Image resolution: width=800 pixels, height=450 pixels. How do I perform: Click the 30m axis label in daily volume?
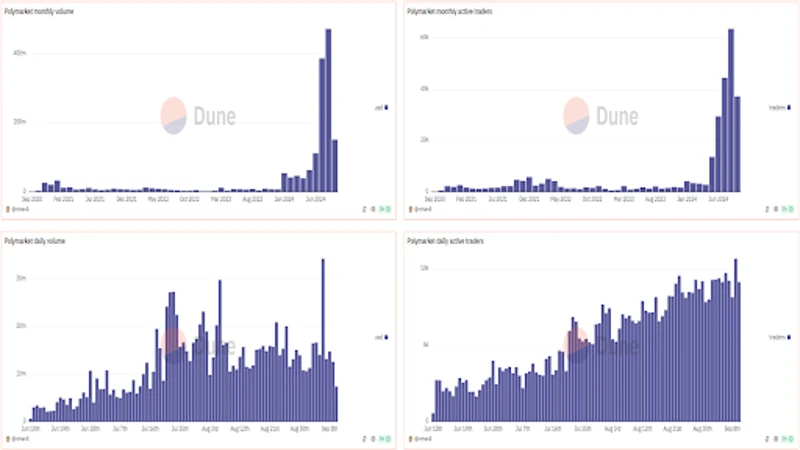point(21,279)
